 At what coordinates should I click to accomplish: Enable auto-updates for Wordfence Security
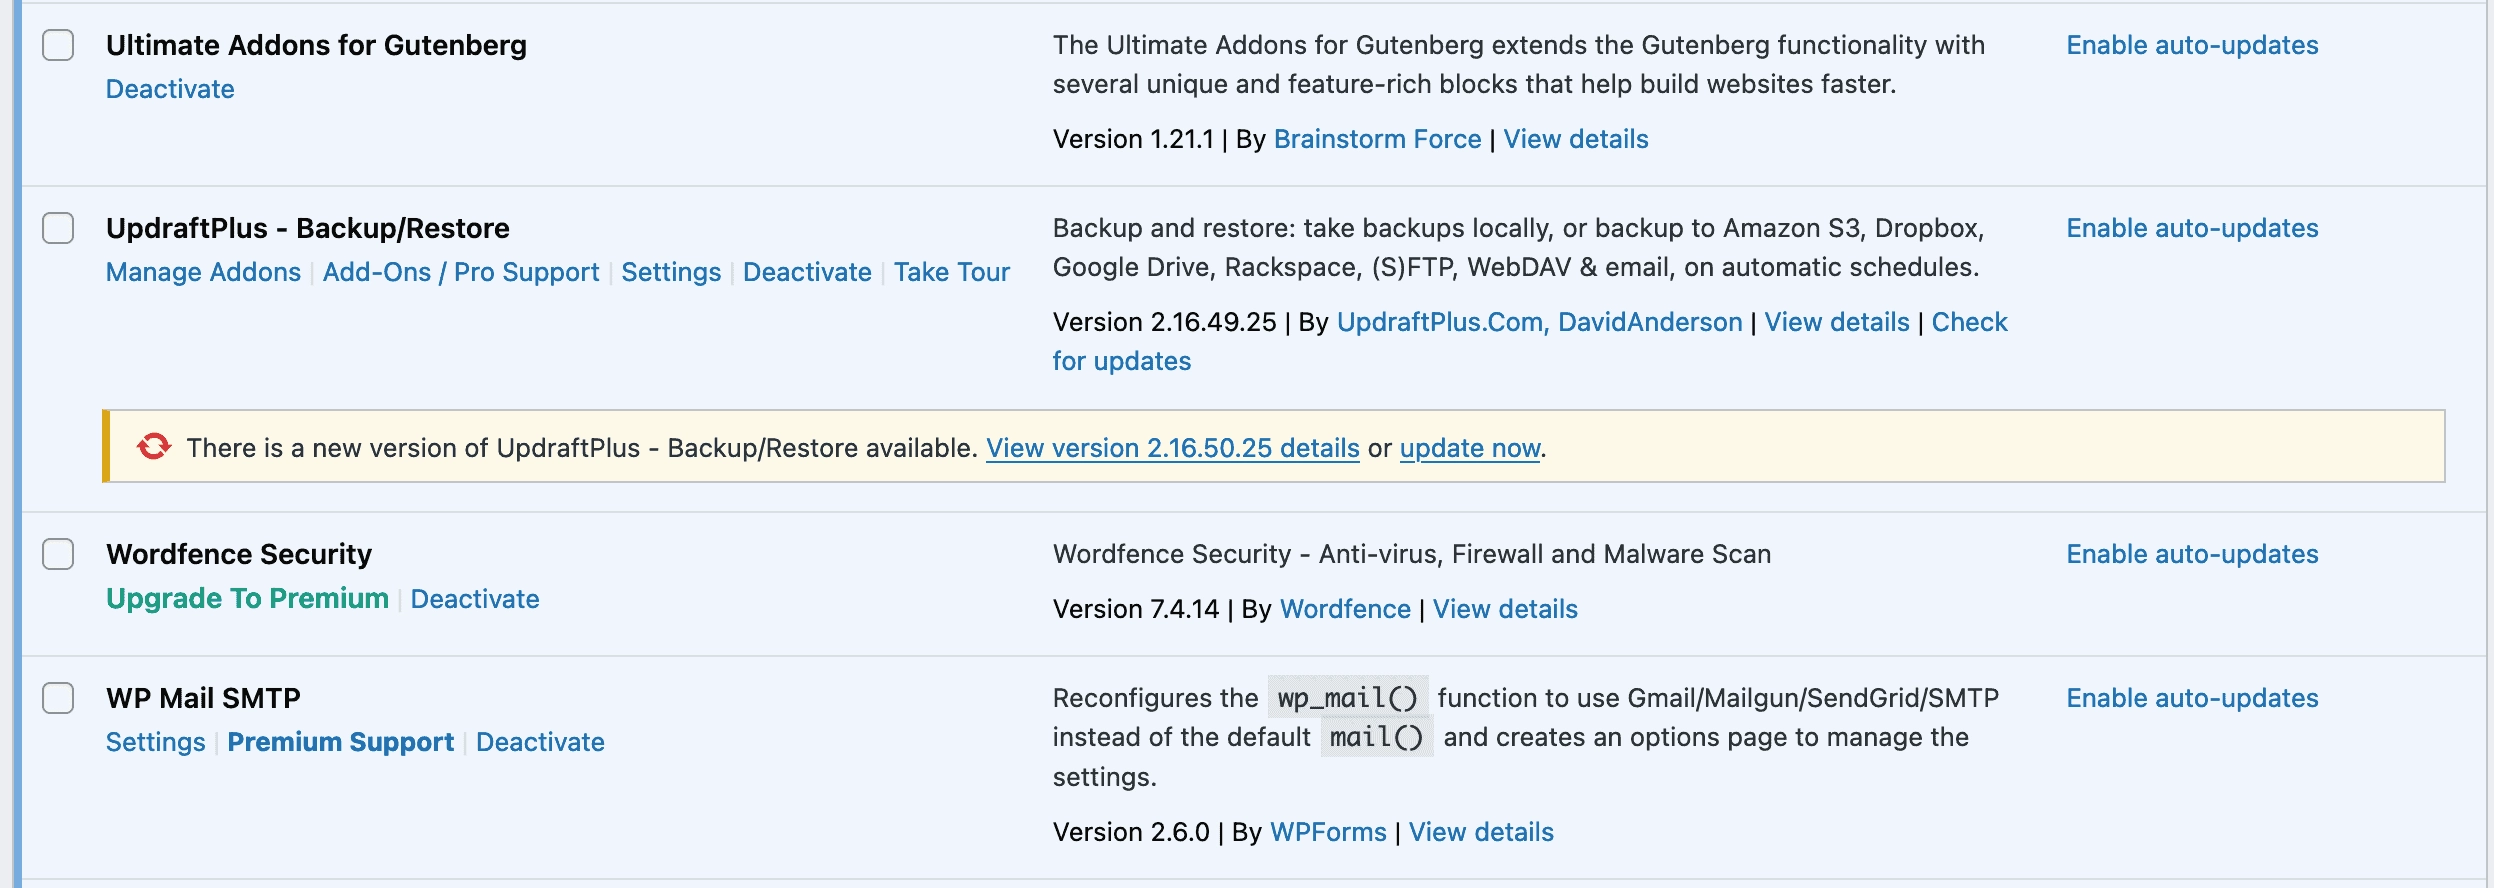2192,554
